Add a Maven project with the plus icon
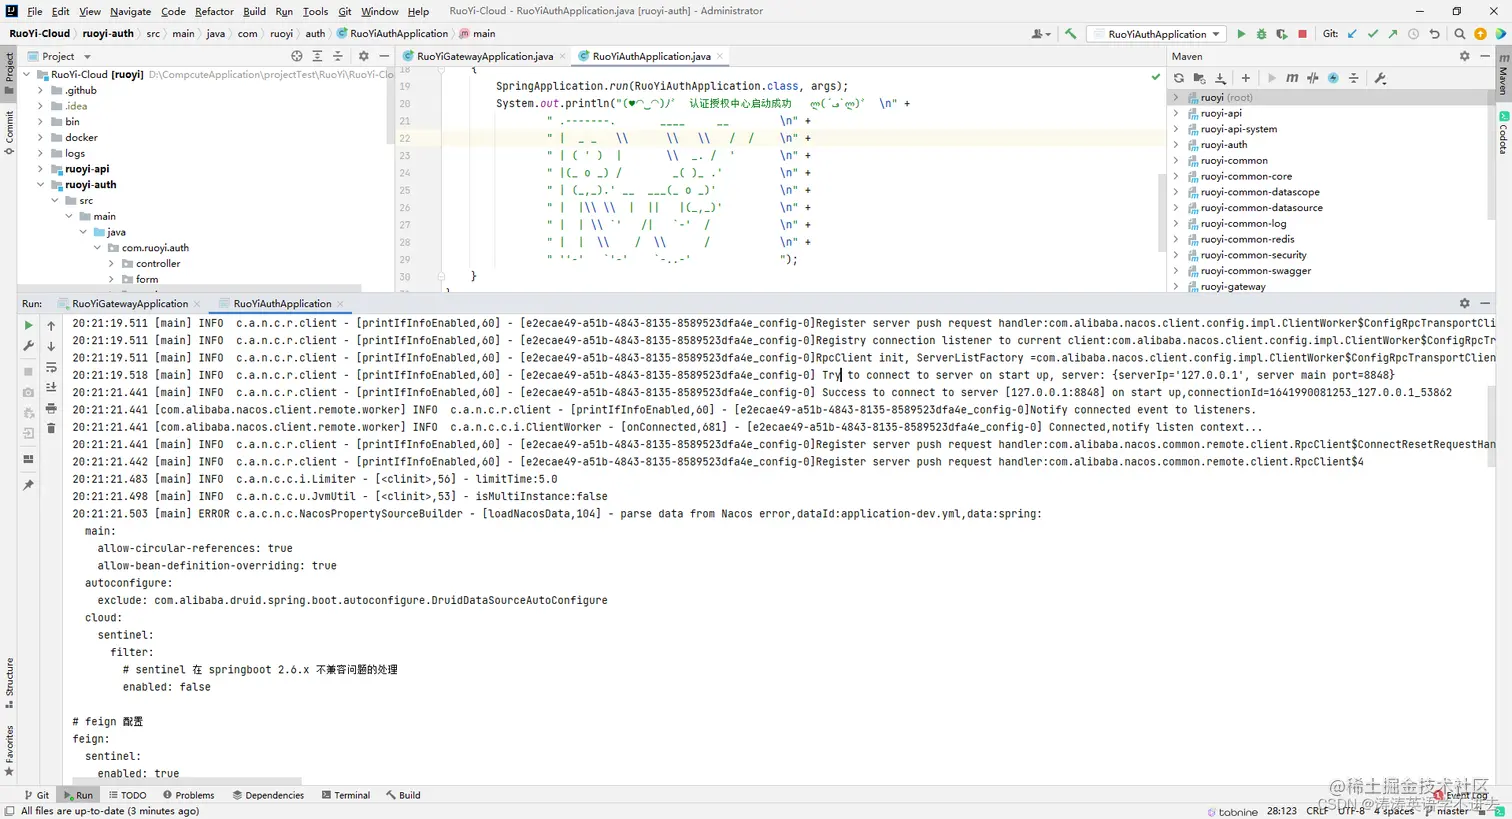The height and width of the screenshot is (819, 1512). coord(1245,78)
